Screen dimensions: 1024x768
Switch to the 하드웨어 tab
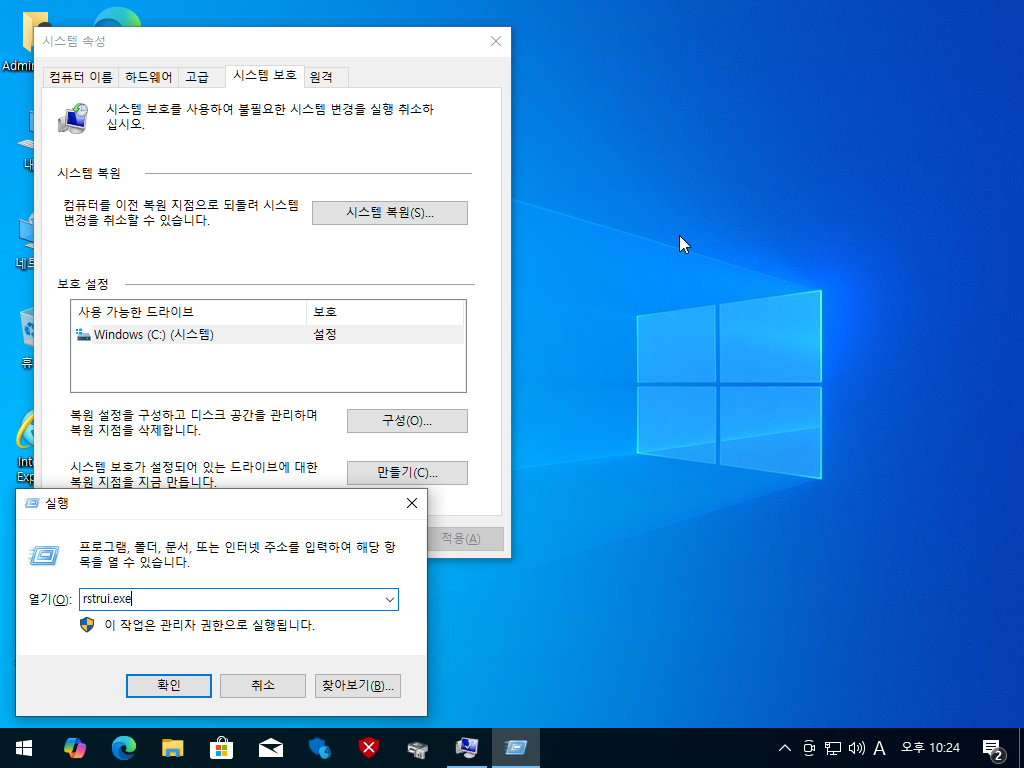(148, 77)
